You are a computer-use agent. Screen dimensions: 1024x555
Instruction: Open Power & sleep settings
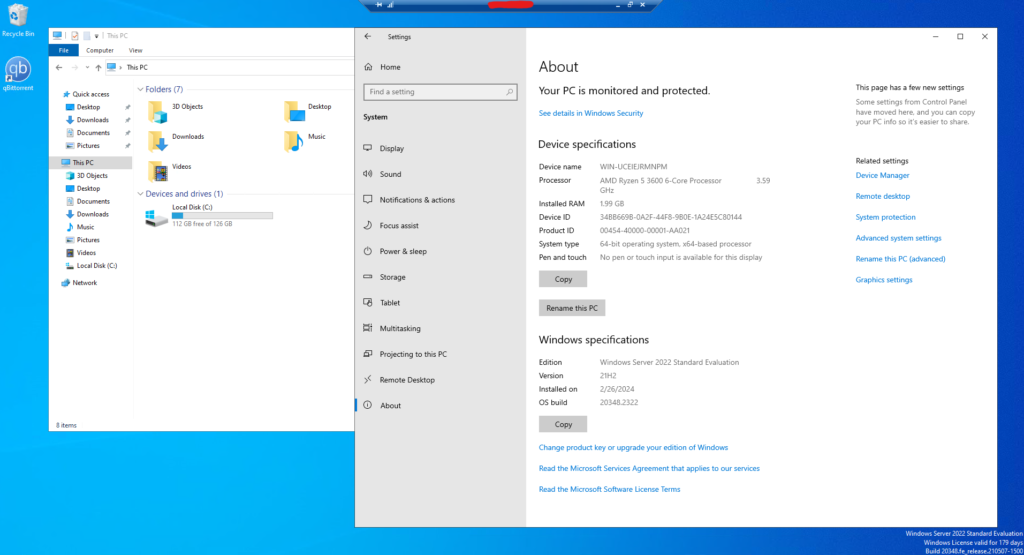[x=403, y=251]
